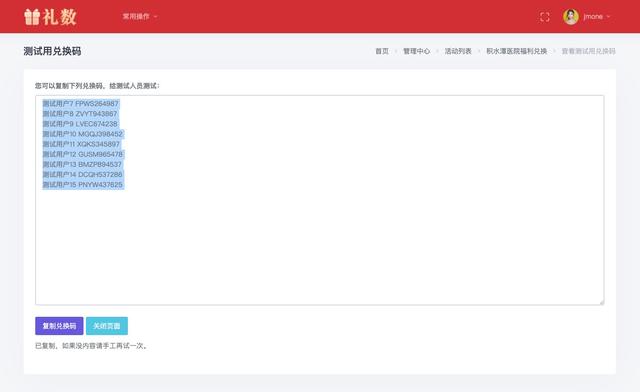Open 管理中心 breadcrumb link
This screenshot has height=392, width=640.
click(x=416, y=51)
